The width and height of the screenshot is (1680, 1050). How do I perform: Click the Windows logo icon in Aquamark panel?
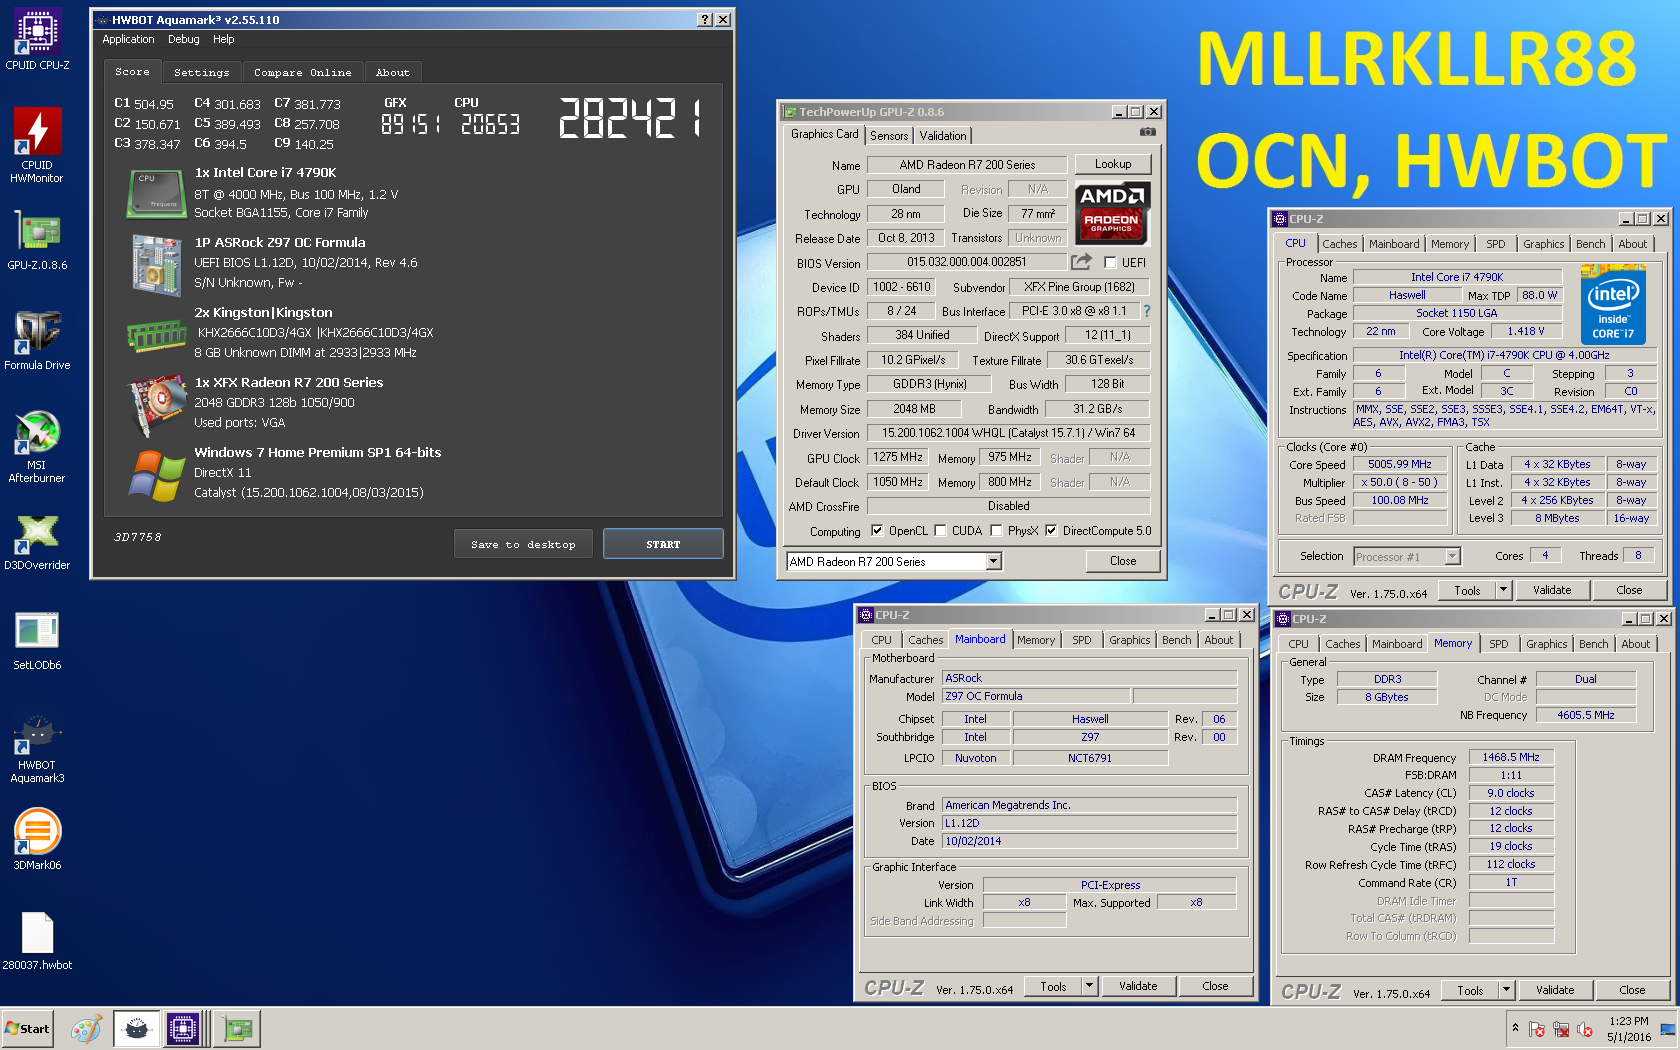click(156, 474)
